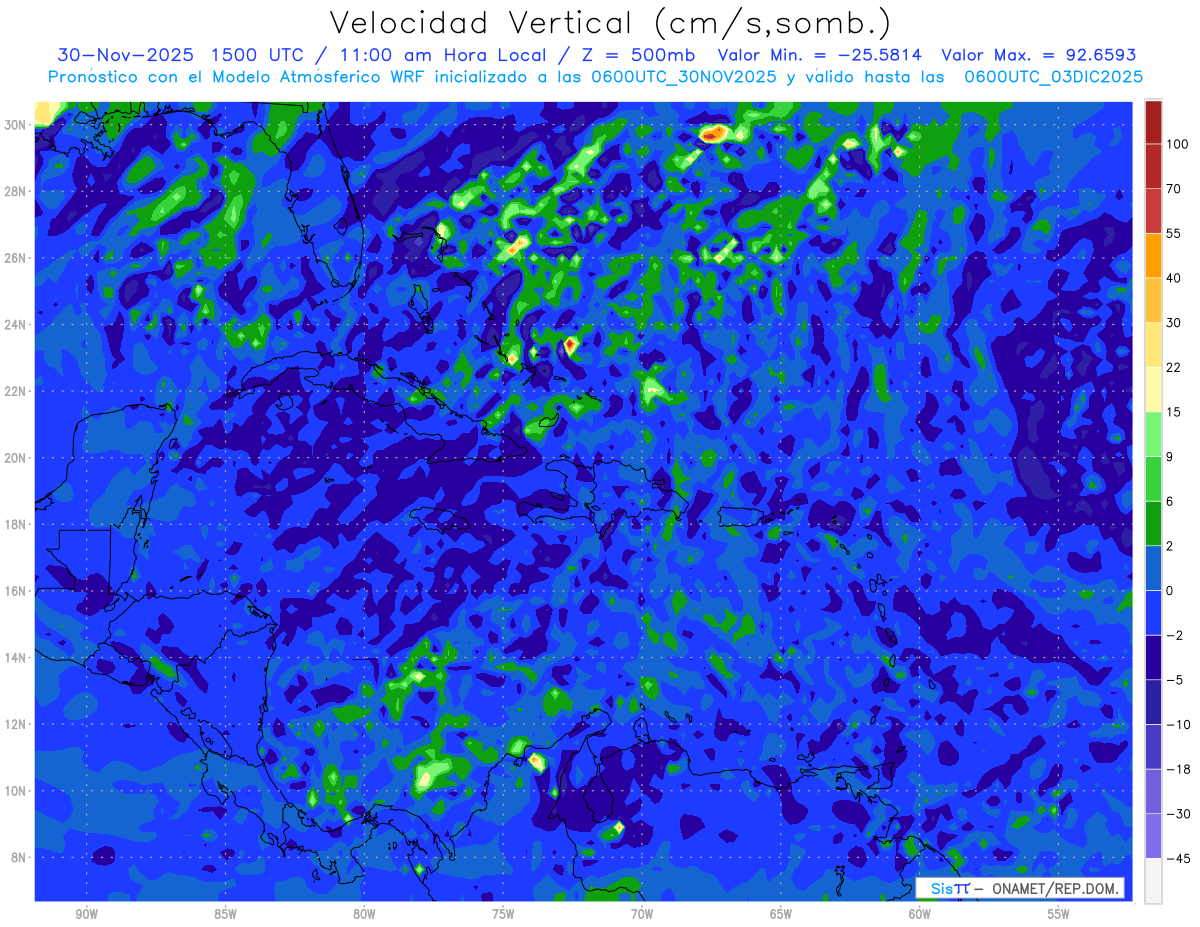Click the "Valor Max. = 92.6593" text
This screenshot has width=1200, height=927.
coord(1039,55)
